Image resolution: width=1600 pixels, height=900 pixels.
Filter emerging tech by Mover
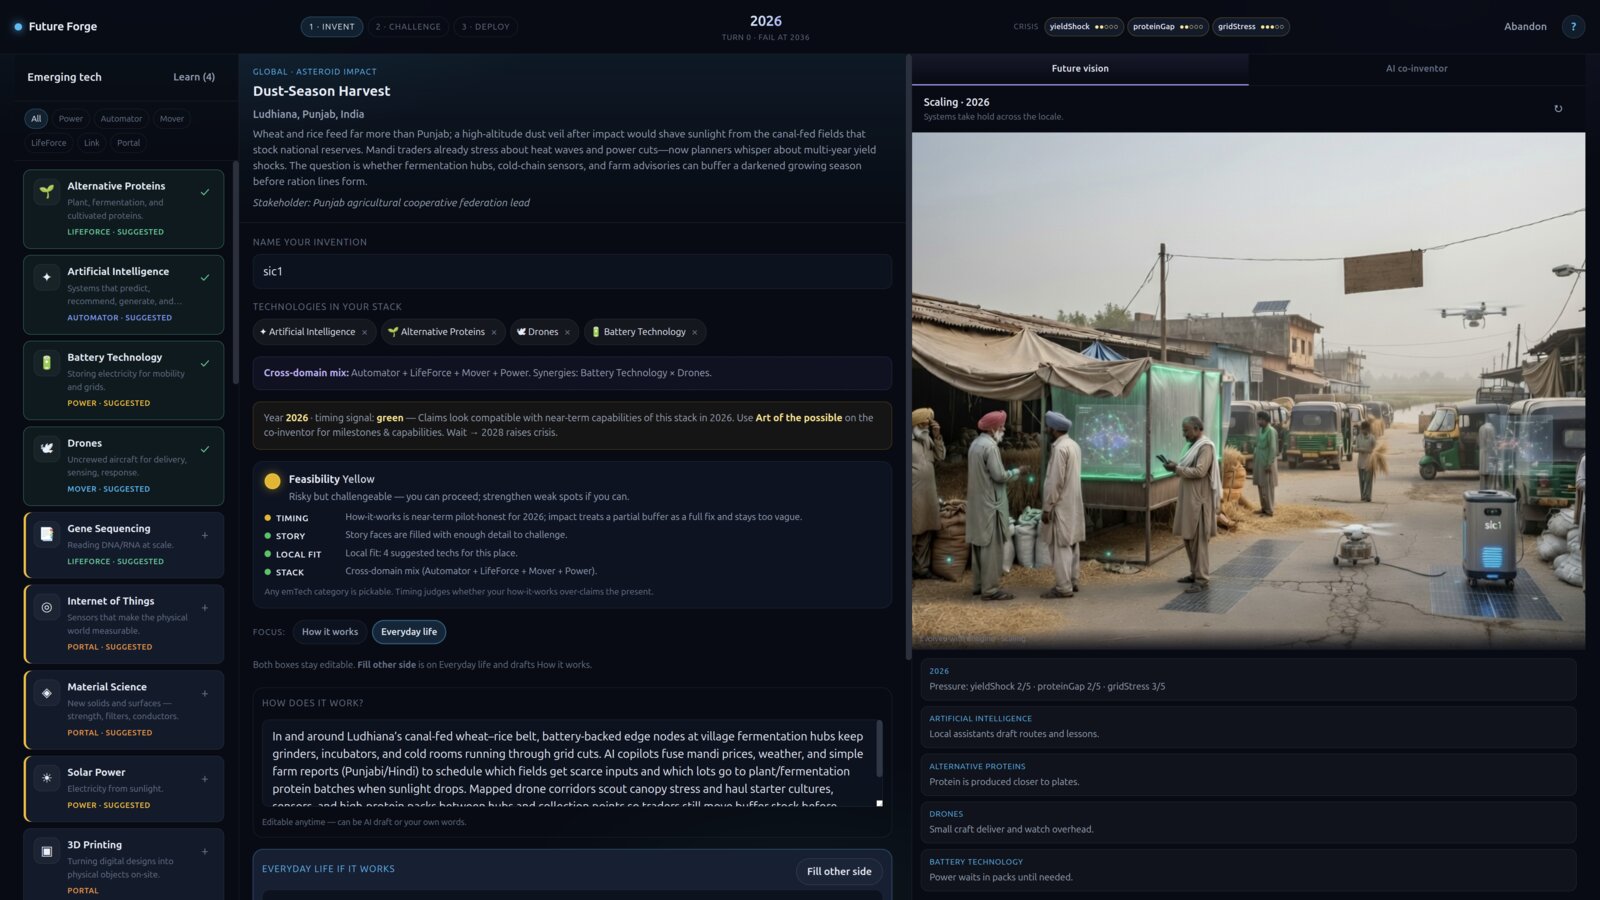click(x=172, y=119)
